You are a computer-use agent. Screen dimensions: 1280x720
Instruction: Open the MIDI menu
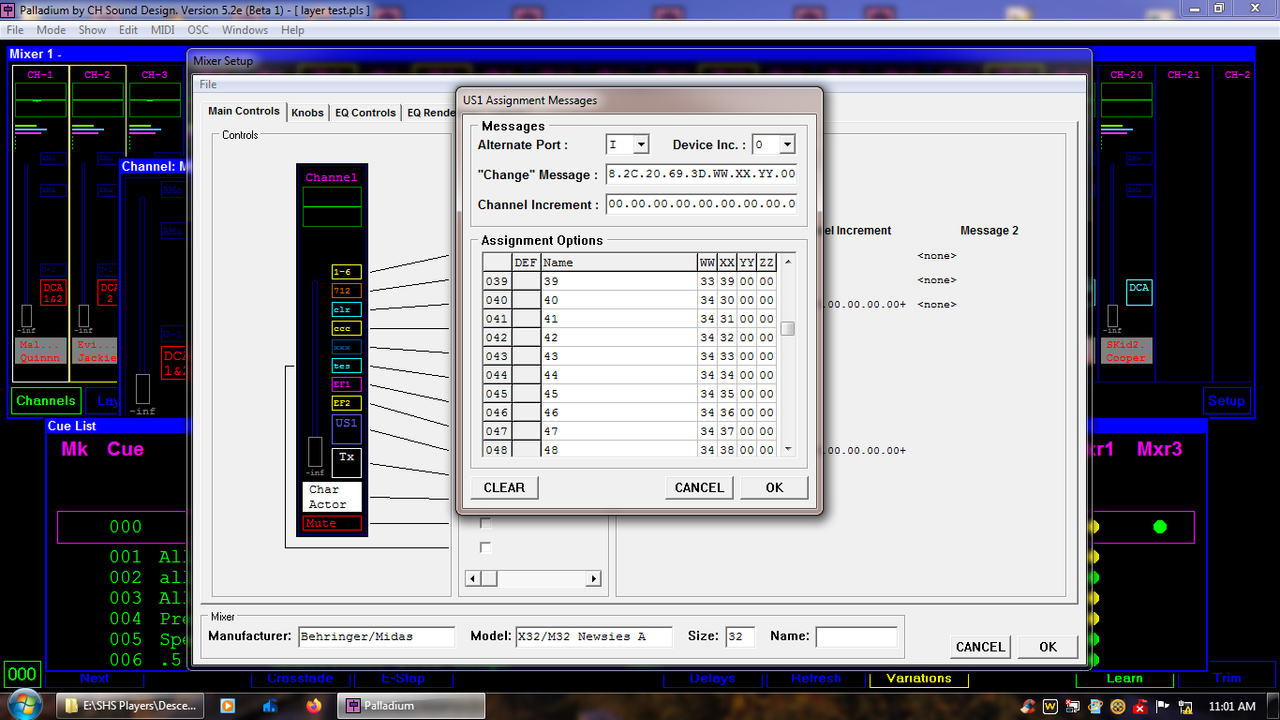click(162, 30)
